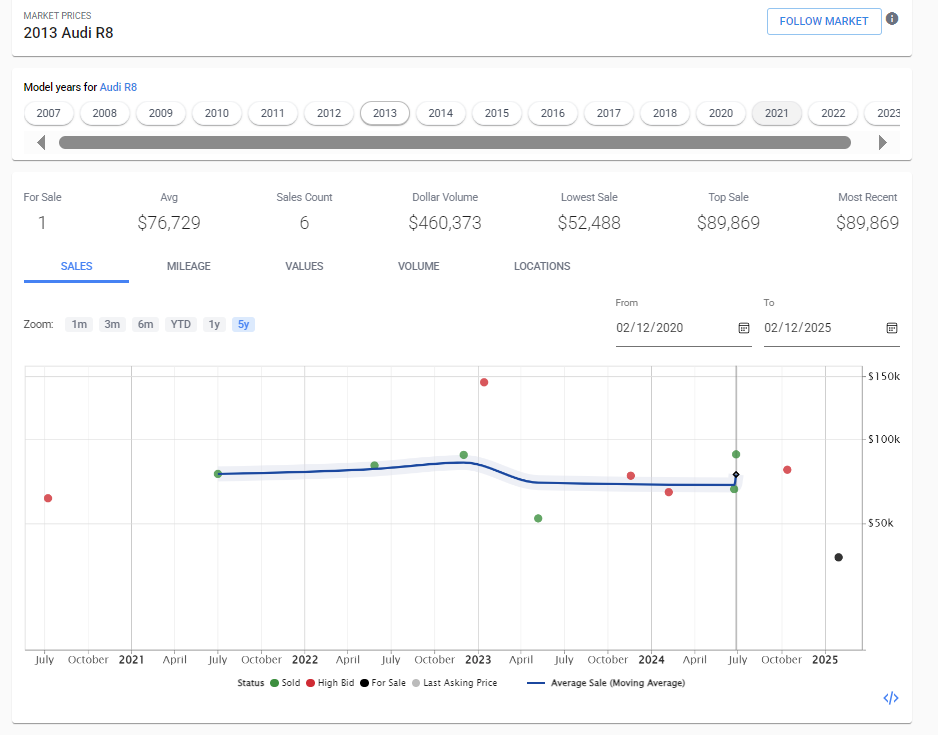Screen dimensions: 938x735
Task: Choose the 2021 model year chip
Action: (x=777, y=113)
